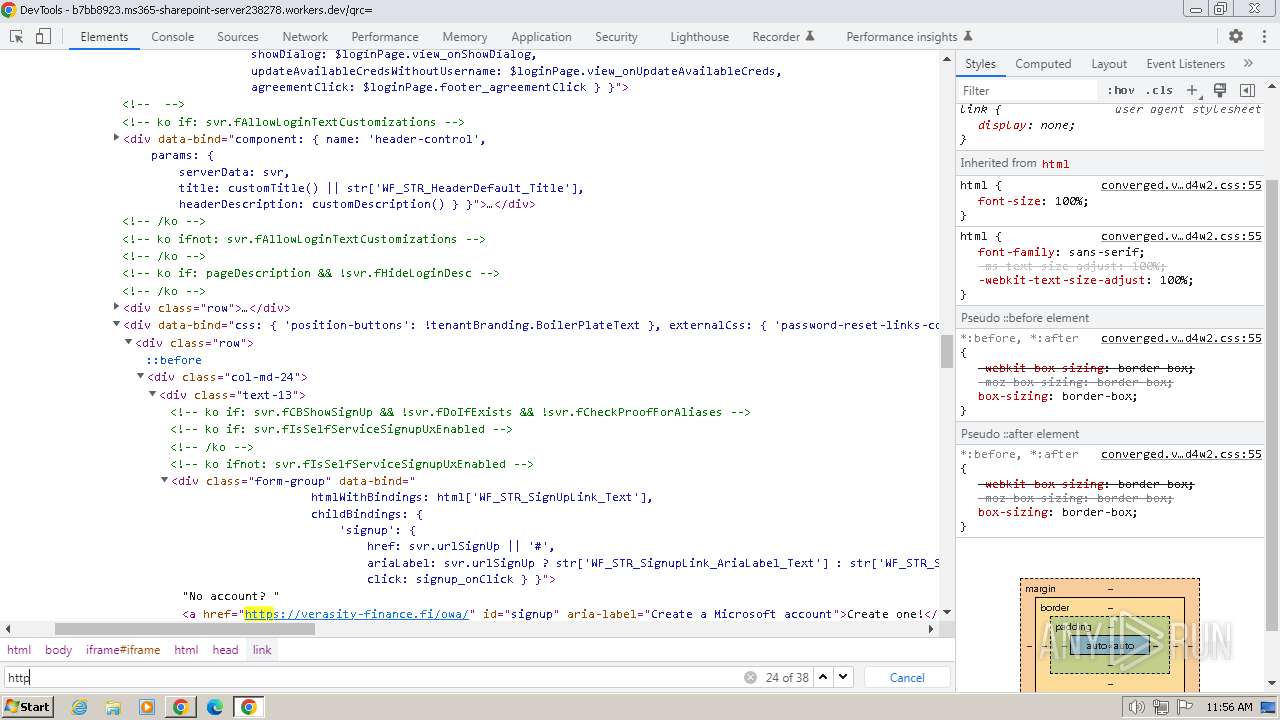Collapse the div class="col-md-24" node
This screenshot has width=1280, height=720.
pos(140,377)
